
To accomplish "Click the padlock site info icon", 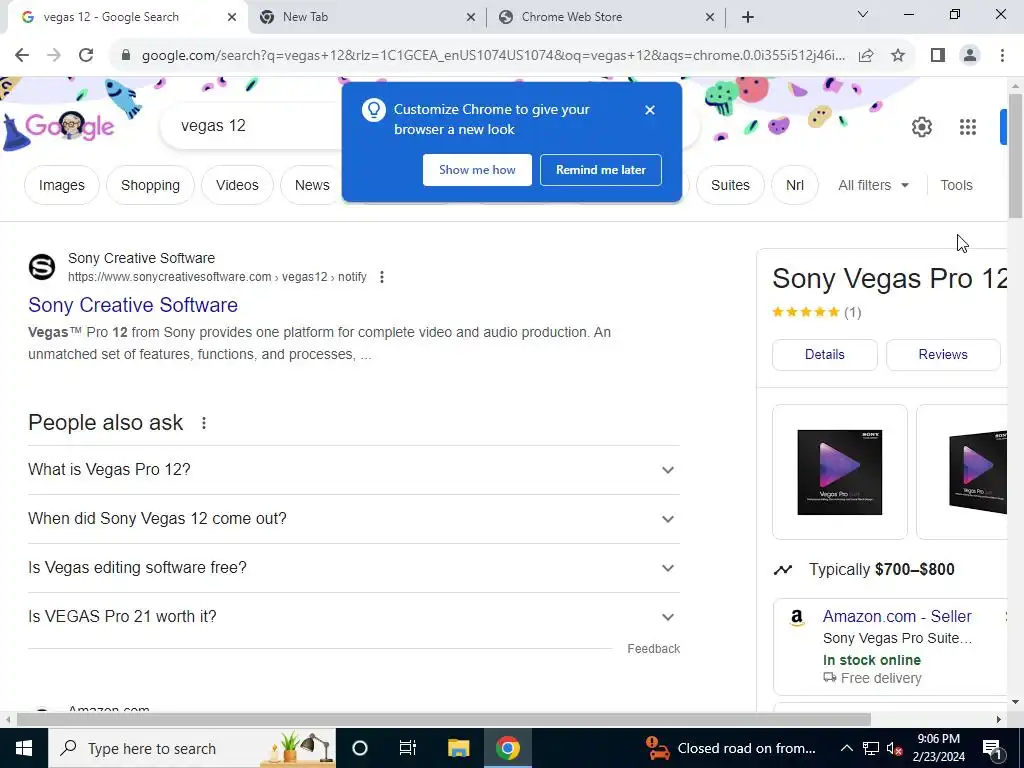I will (x=126, y=56).
